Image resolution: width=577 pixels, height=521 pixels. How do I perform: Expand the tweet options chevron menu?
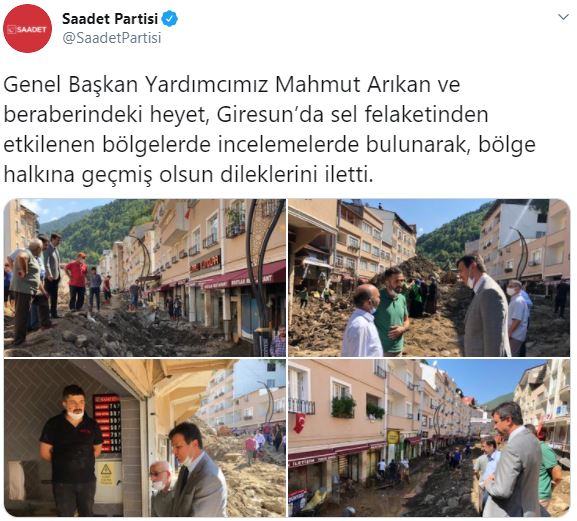[x=563, y=17]
